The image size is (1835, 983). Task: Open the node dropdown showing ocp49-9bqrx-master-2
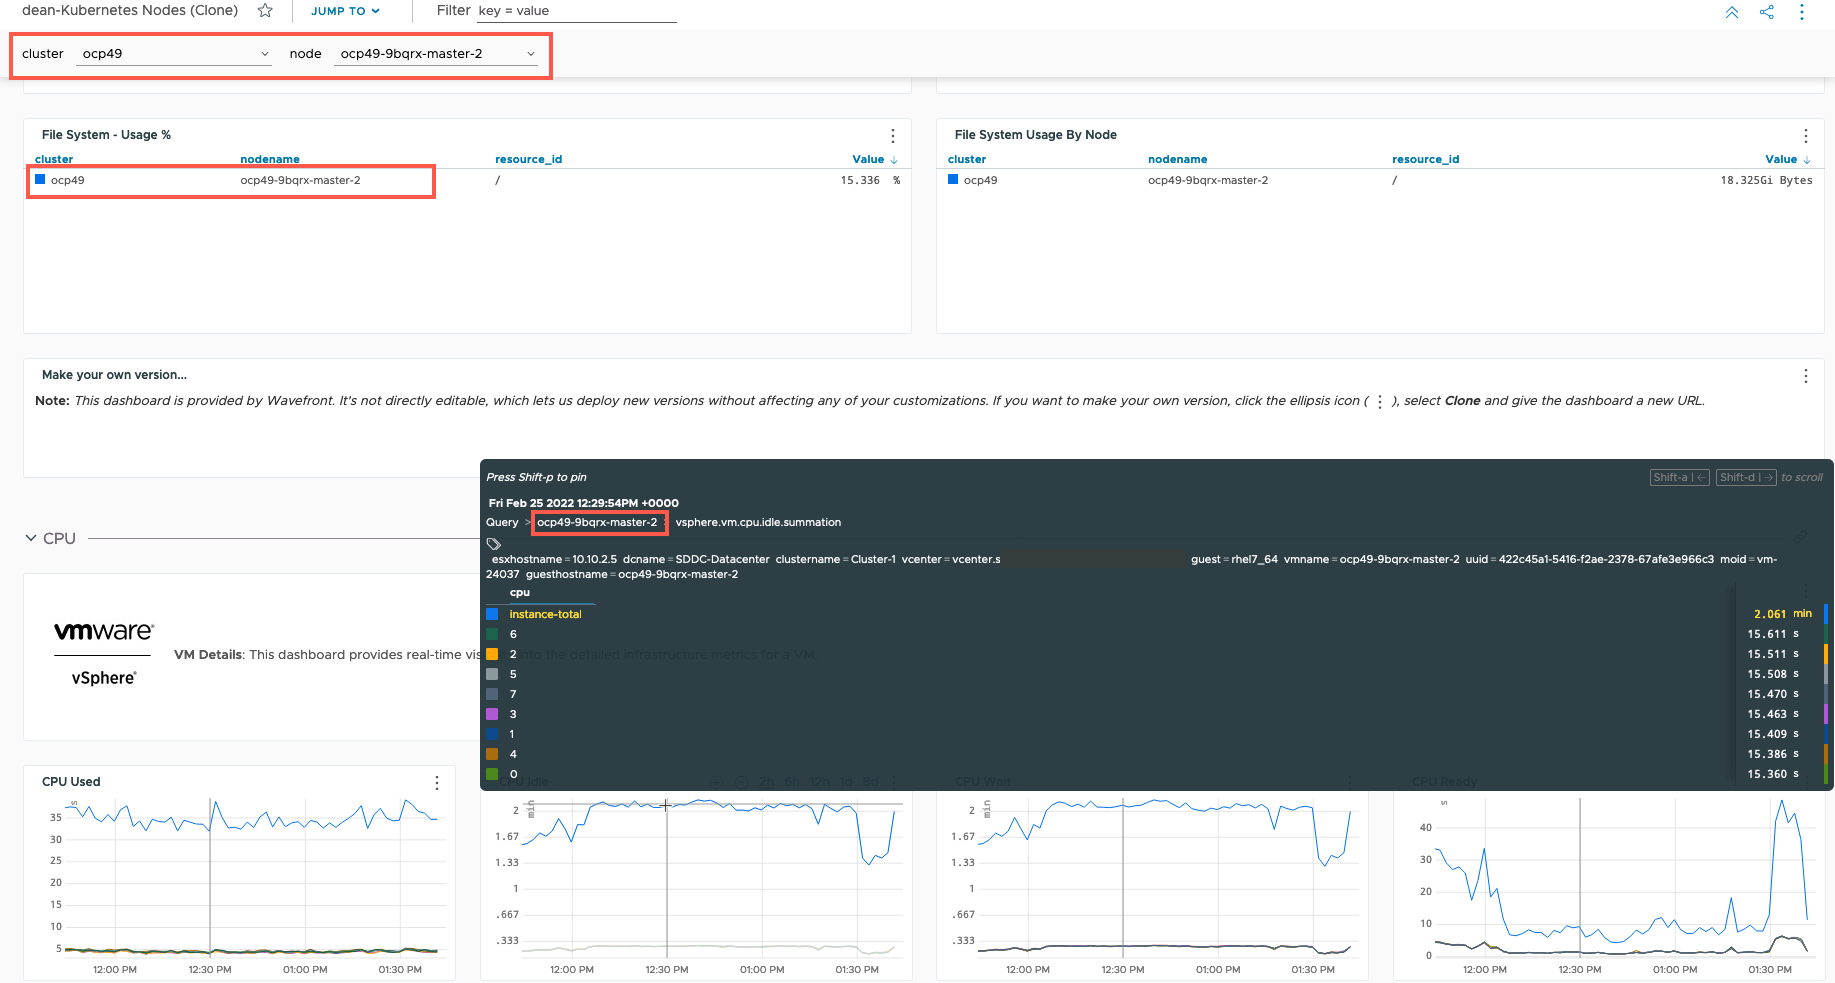(436, 54)
